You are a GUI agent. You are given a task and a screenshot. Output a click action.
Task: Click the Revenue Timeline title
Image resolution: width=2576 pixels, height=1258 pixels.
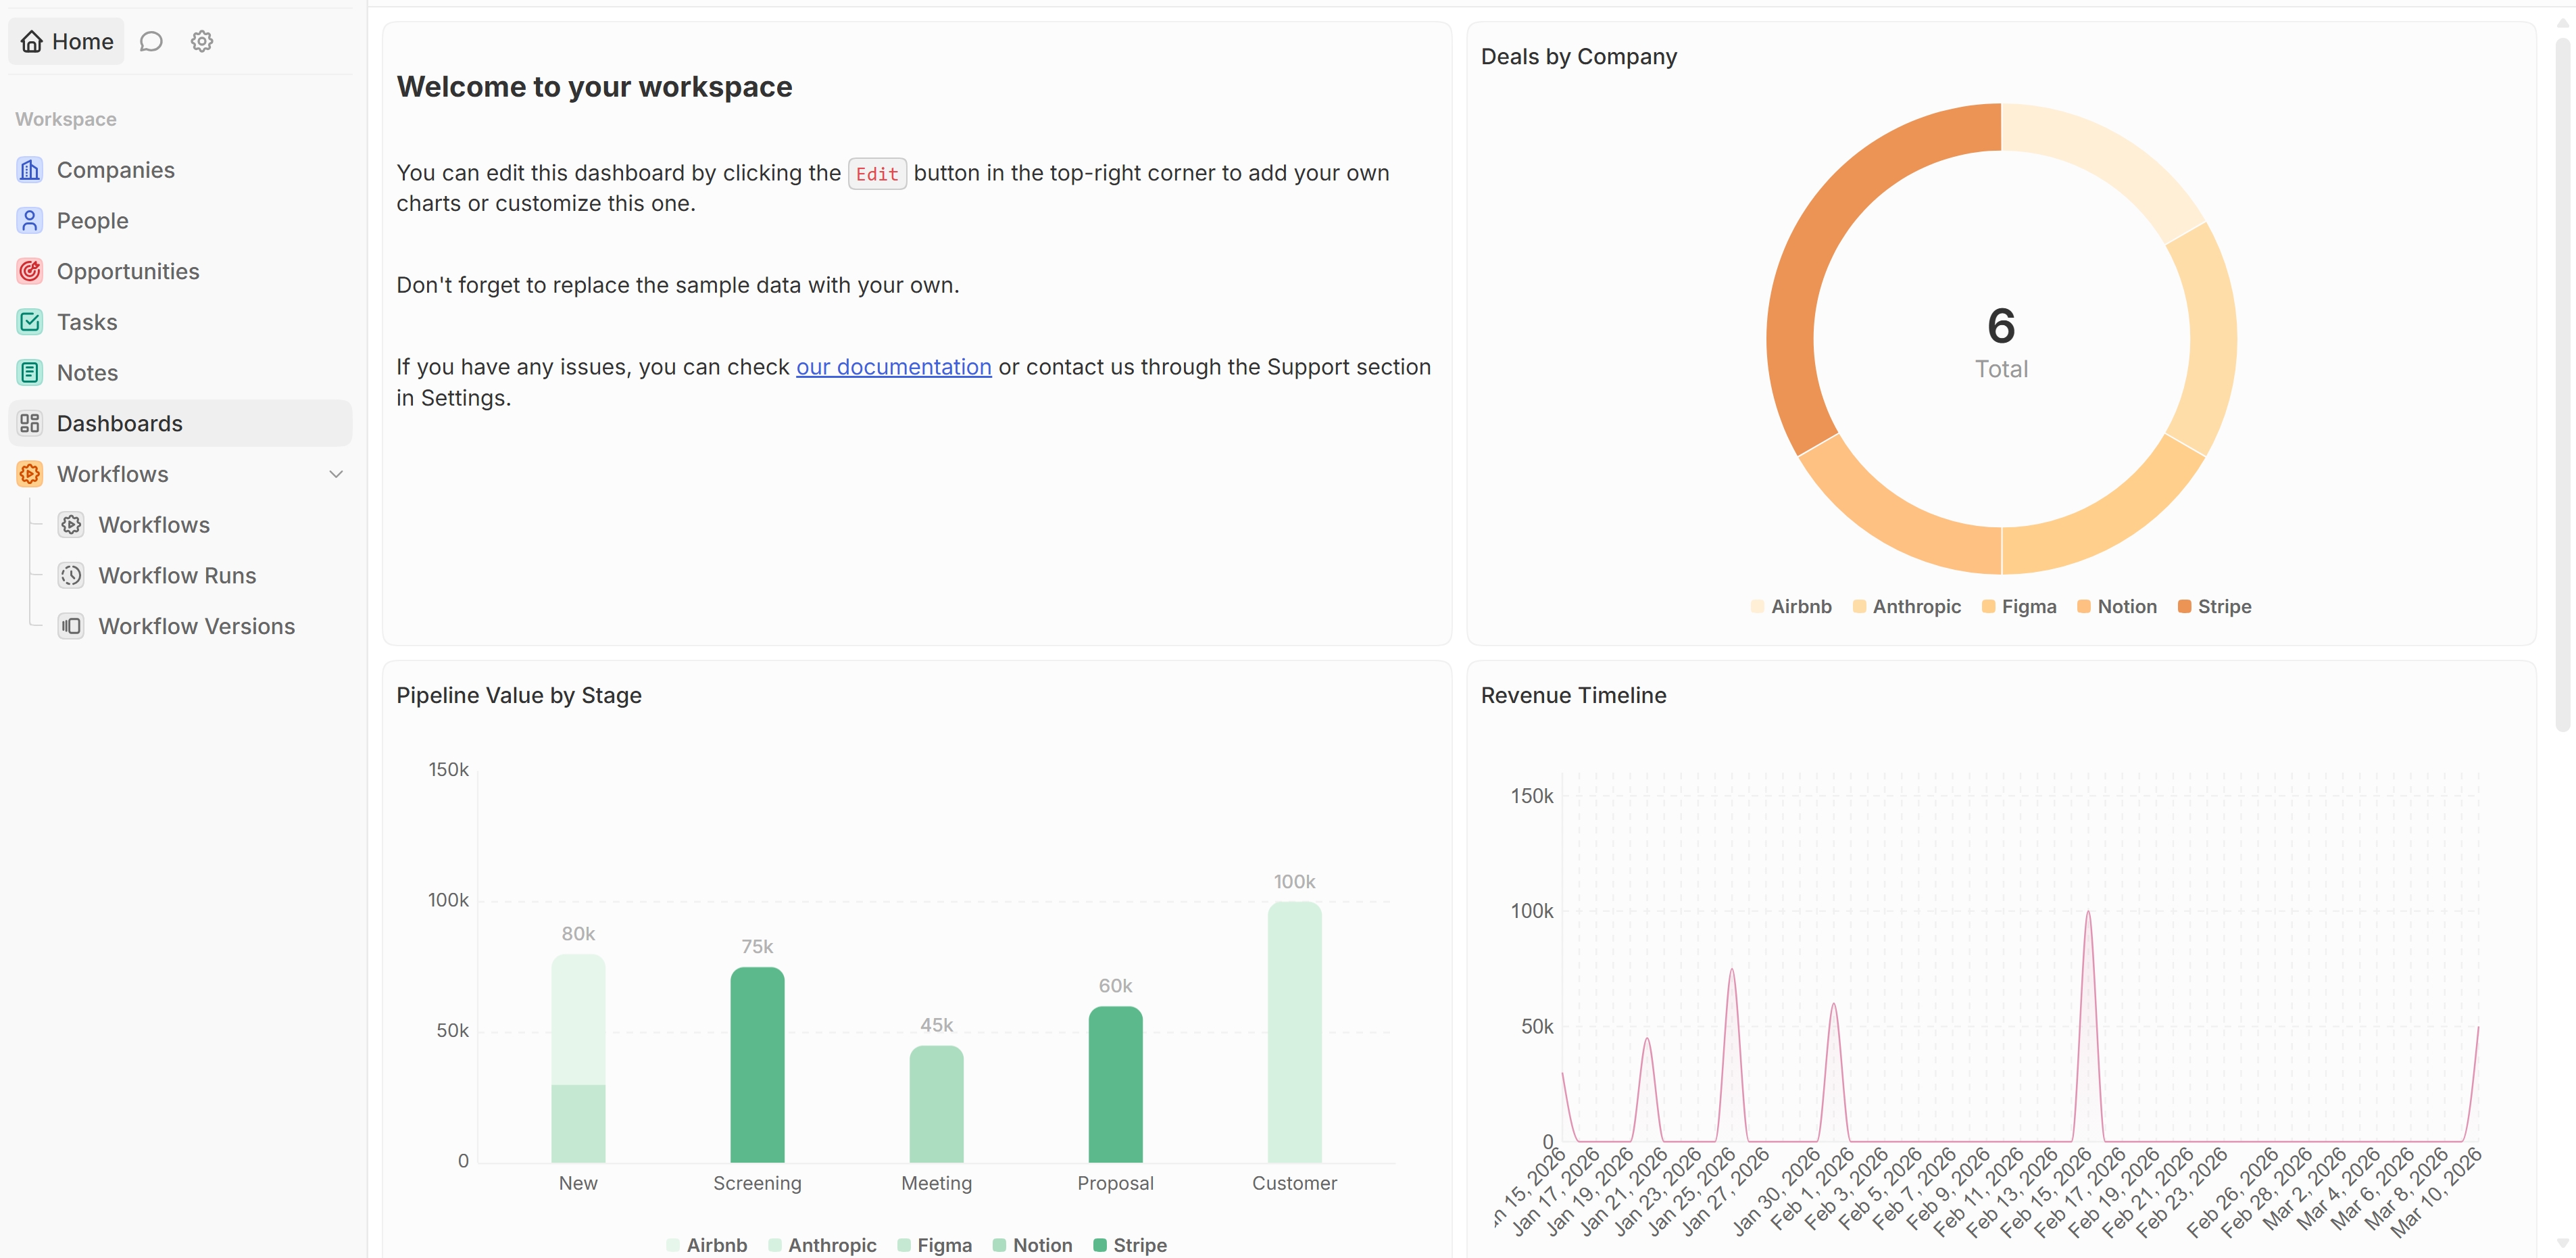pos(1573,696)
